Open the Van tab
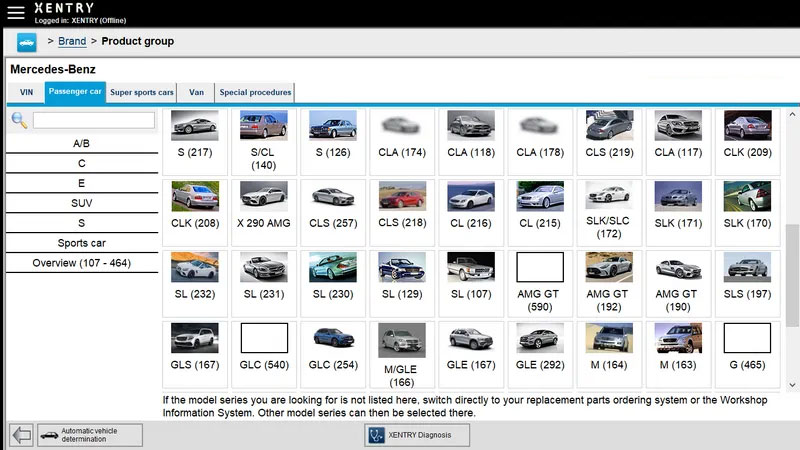Viewport: 800px width, 450px height. [x=196, y=93]
